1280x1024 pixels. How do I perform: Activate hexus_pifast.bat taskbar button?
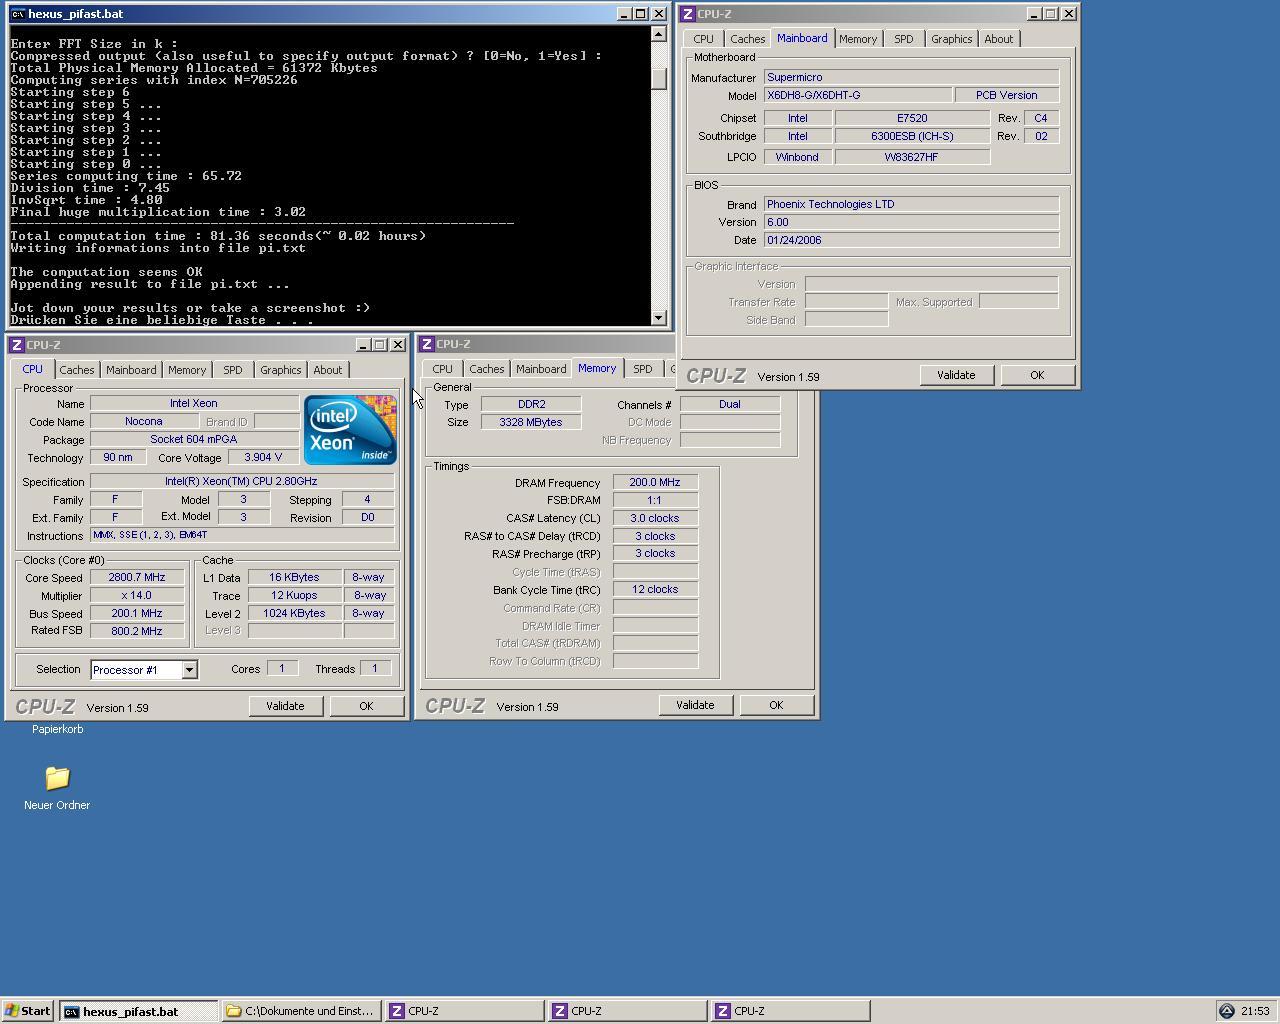pos(139,1011)
